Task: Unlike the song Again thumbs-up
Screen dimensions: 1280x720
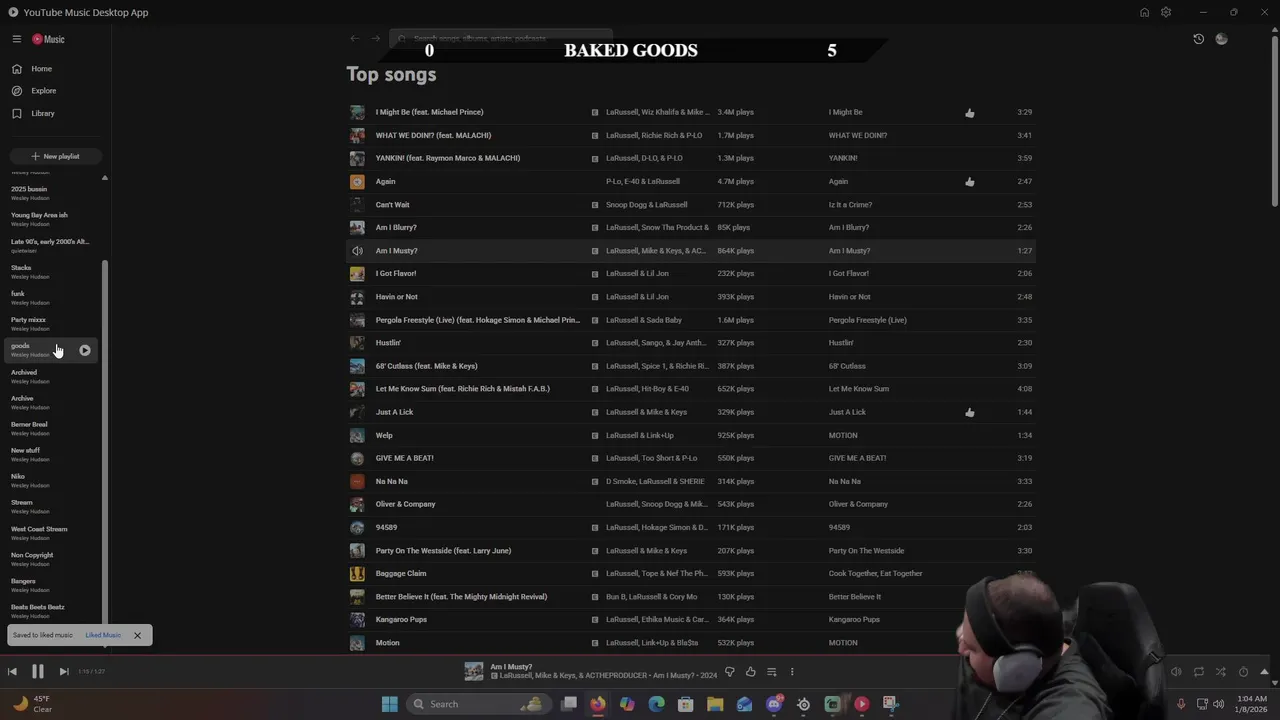Action: pyautogui.click(x=969, y=182)
